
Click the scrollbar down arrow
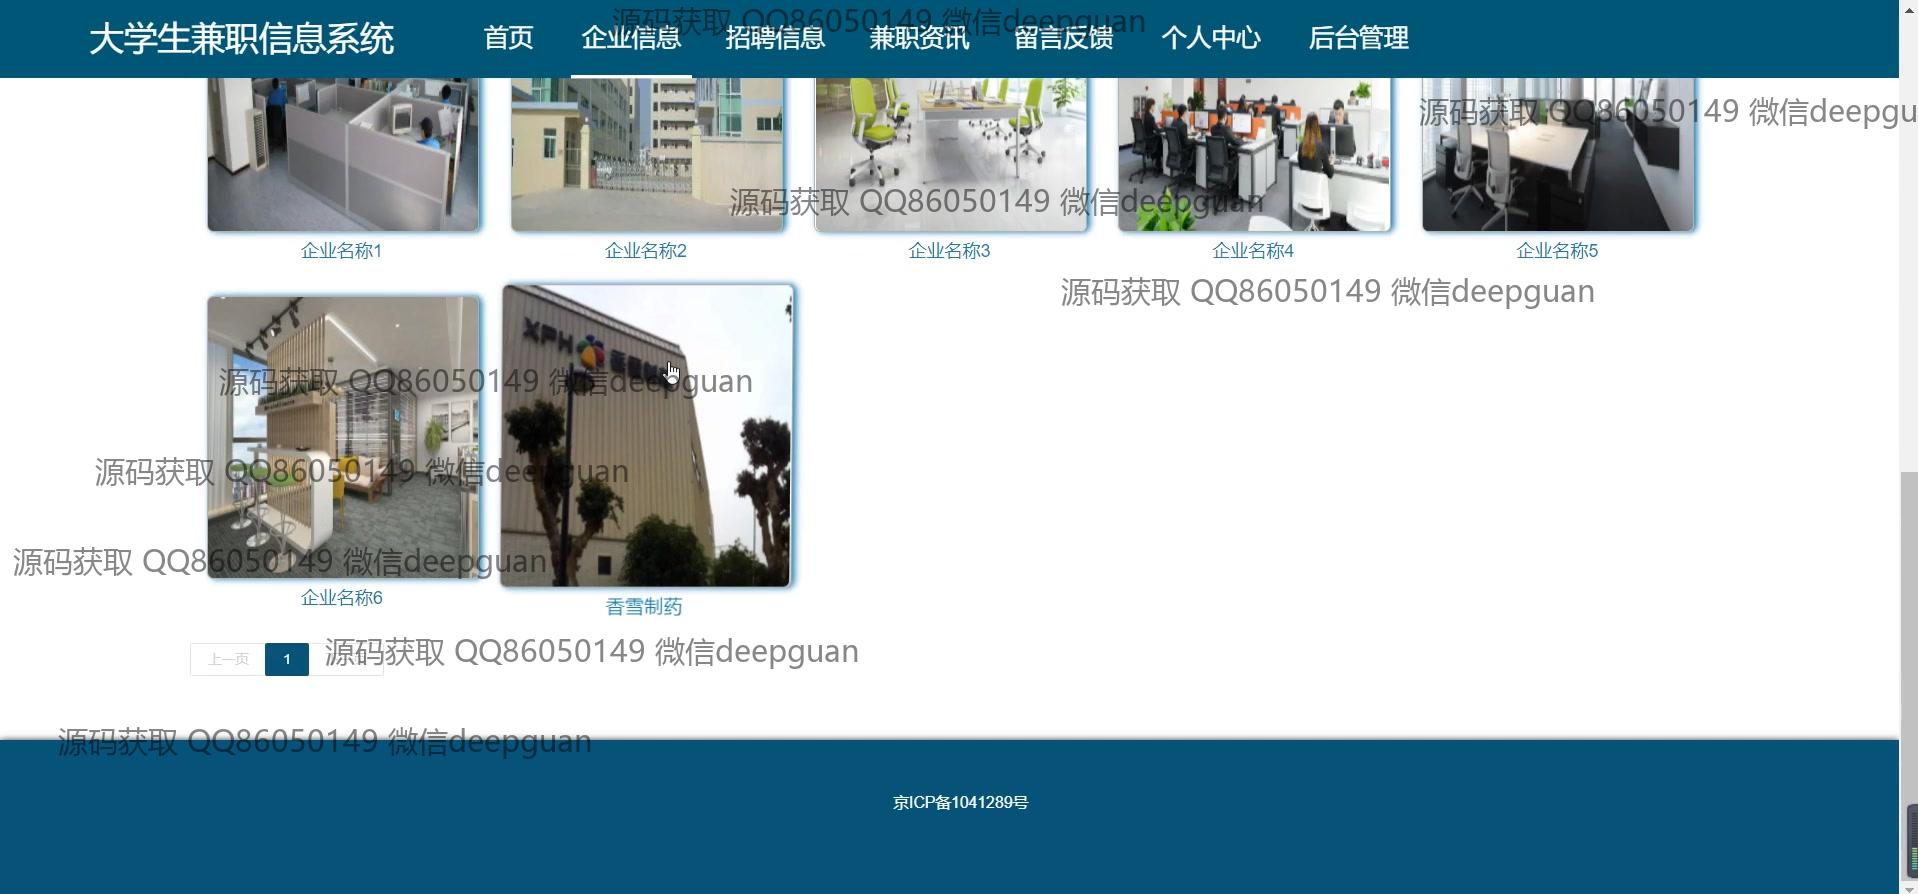click(x=1908, y=886)
